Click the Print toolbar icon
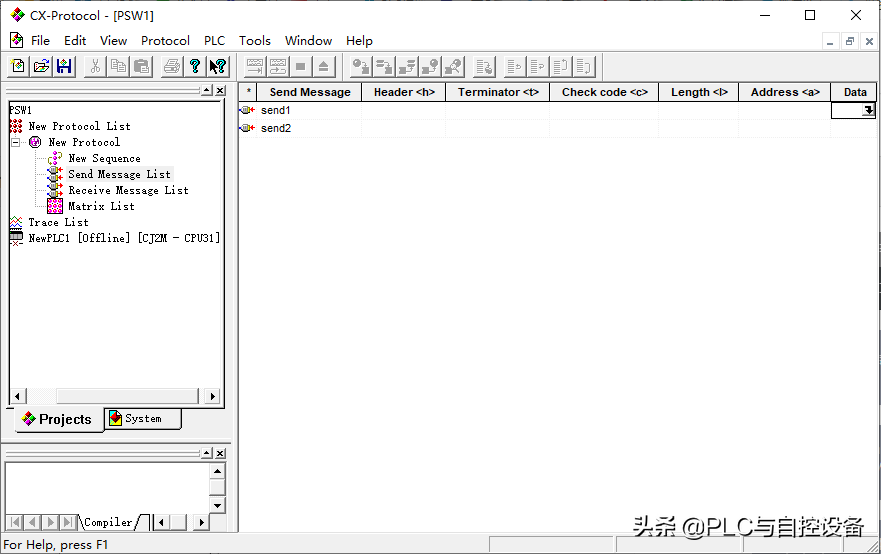The width and height of the screenshot is (881, 554). 171,67
